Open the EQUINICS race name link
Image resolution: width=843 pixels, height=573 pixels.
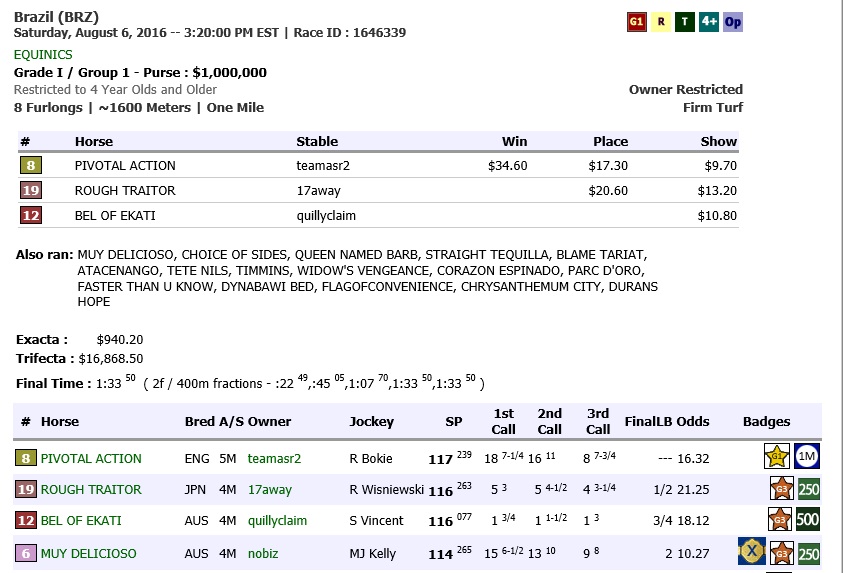(x=43, y=55)
